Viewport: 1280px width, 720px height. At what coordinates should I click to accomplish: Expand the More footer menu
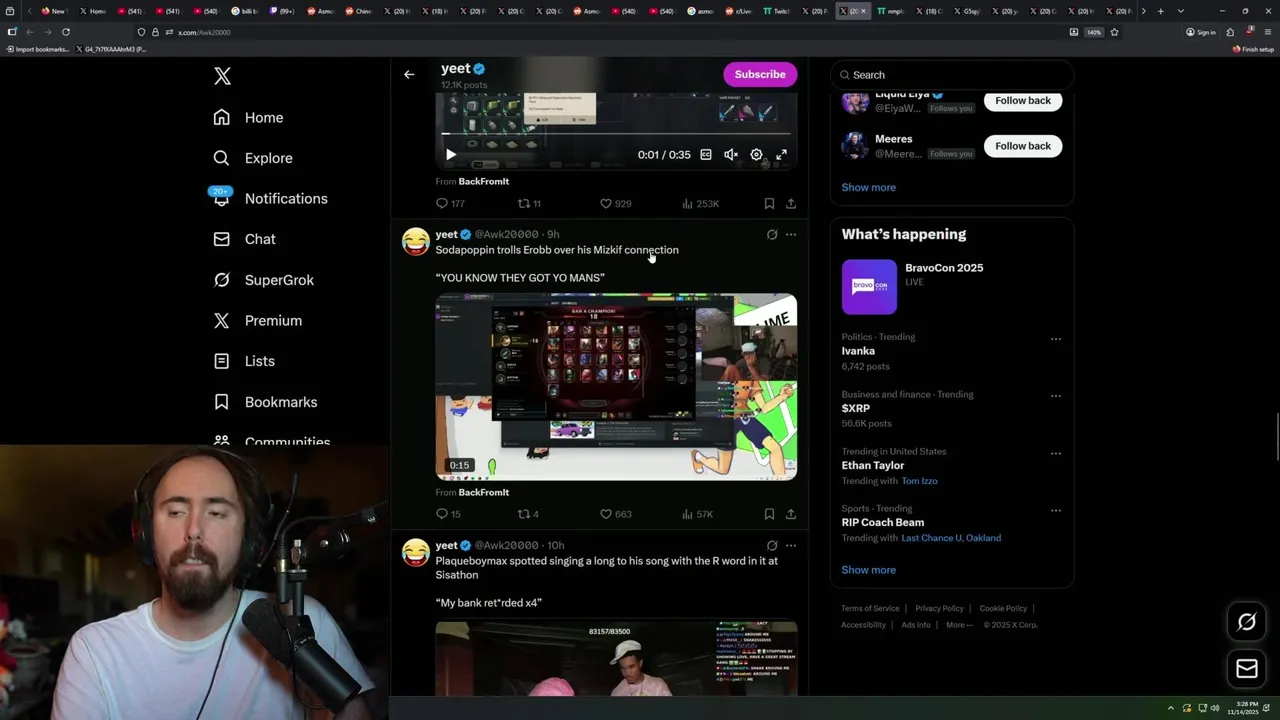(x=959, y=625)
